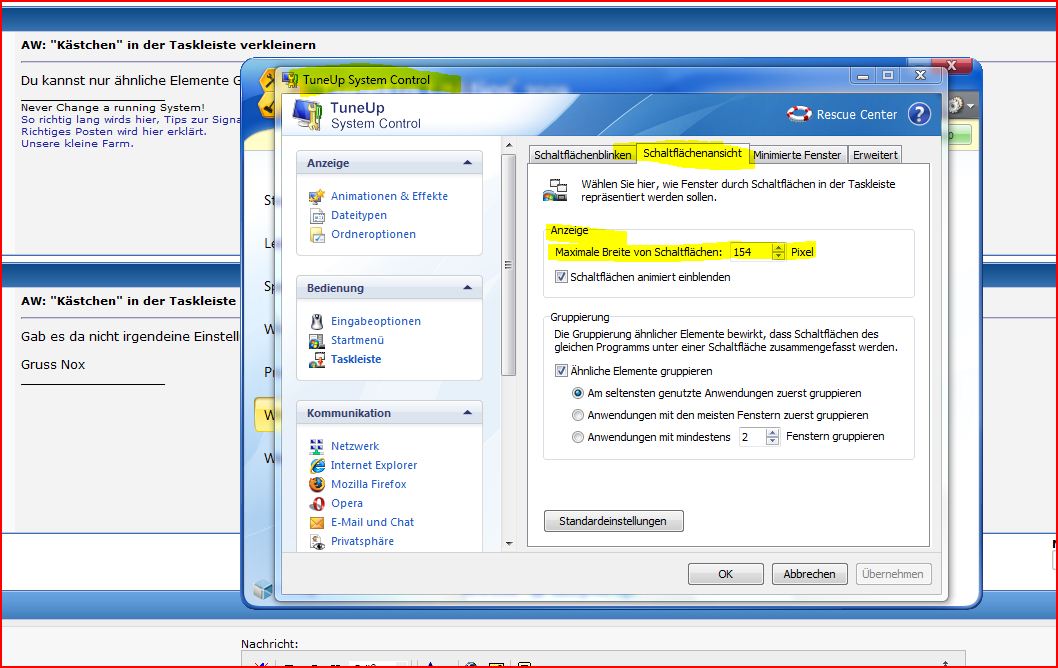Open Ordneroptionen settings
This screenshot has height=668, width=1058.
pyautogui.click(x=373, y=234)
